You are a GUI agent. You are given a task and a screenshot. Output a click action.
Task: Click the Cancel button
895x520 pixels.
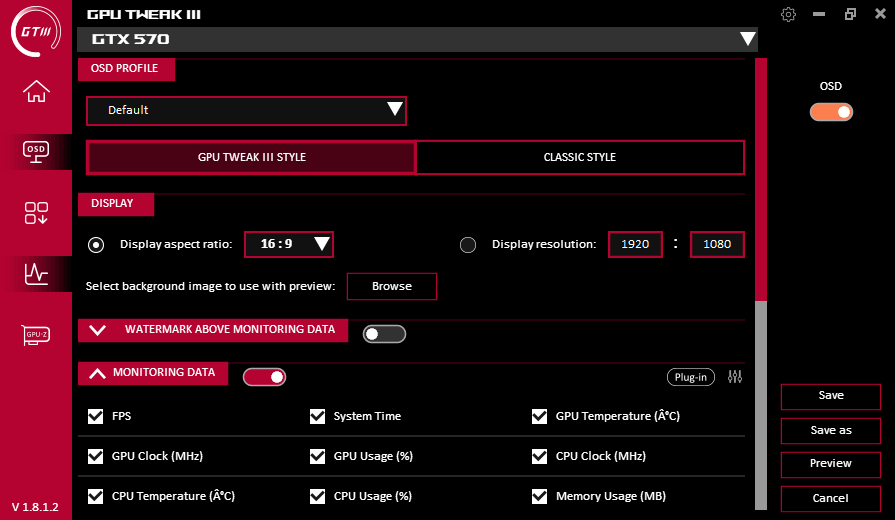pyautogui.click(x=831, y=498)
